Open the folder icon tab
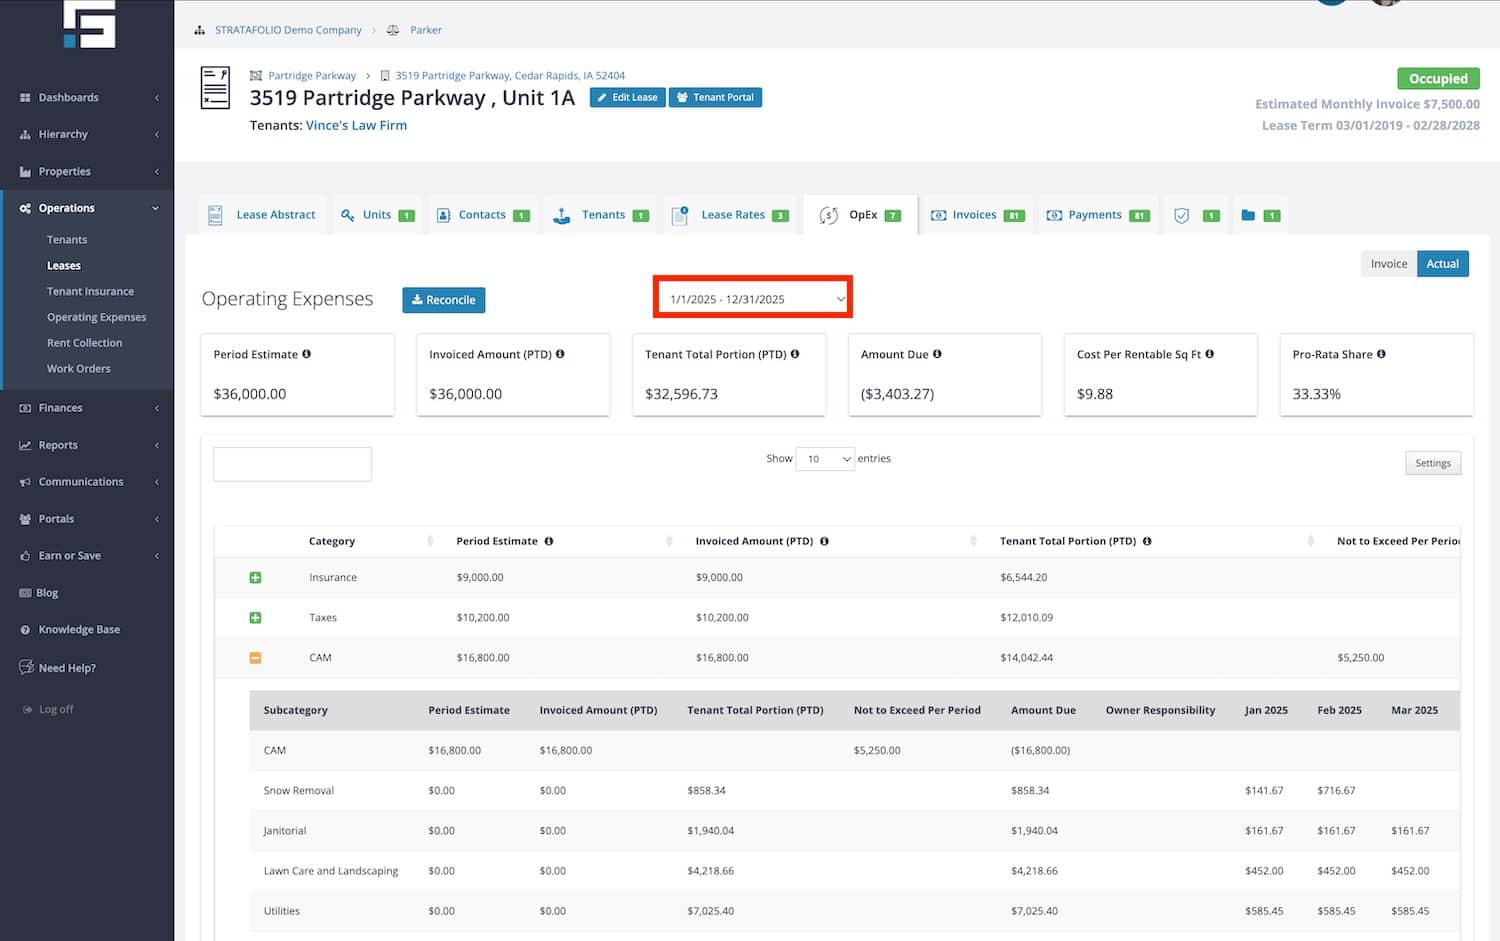Viewport: 1500px width, 941px height. [x=1248, y=215]
